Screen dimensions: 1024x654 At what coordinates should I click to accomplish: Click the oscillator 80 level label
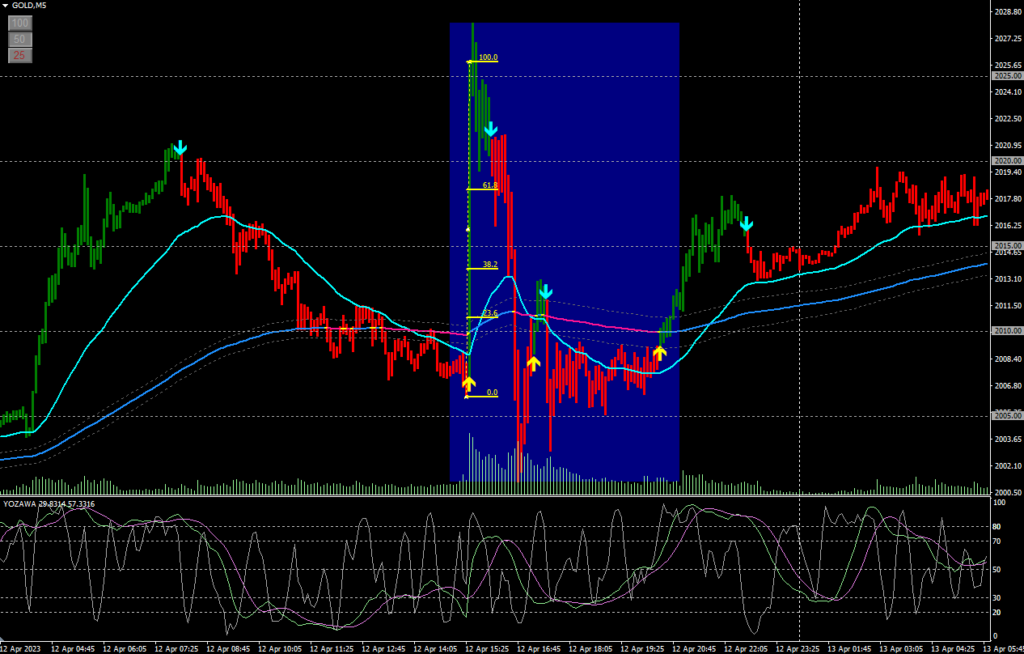tap(997, 527)
